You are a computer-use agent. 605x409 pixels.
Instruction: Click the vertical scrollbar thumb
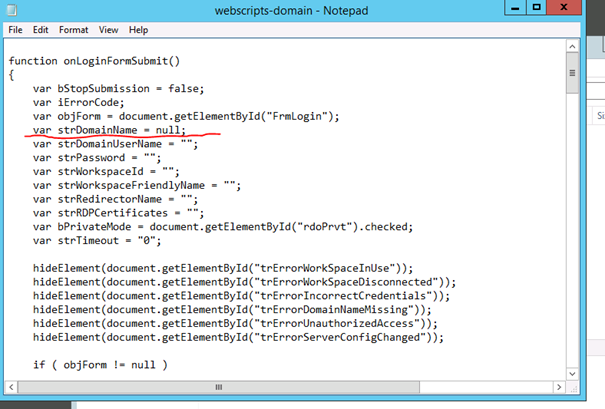click(572, 73)
